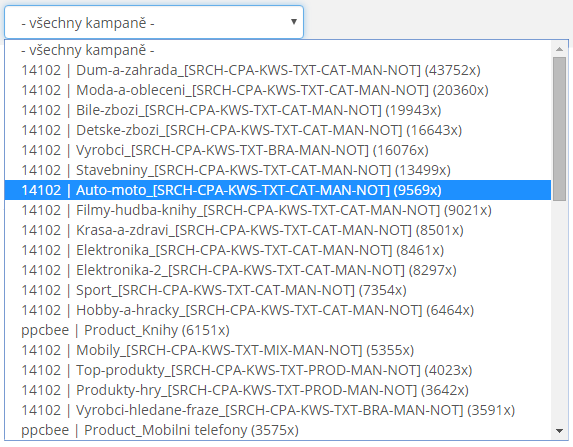The width and height of the screenshot is (573, 447).
Task: Choose Elektronika-2 campaign option
Action: [278, 270]
